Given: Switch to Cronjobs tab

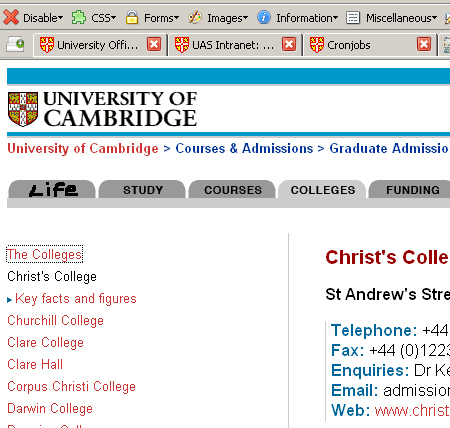Looking at the screenshot, I should pos(370,45).
